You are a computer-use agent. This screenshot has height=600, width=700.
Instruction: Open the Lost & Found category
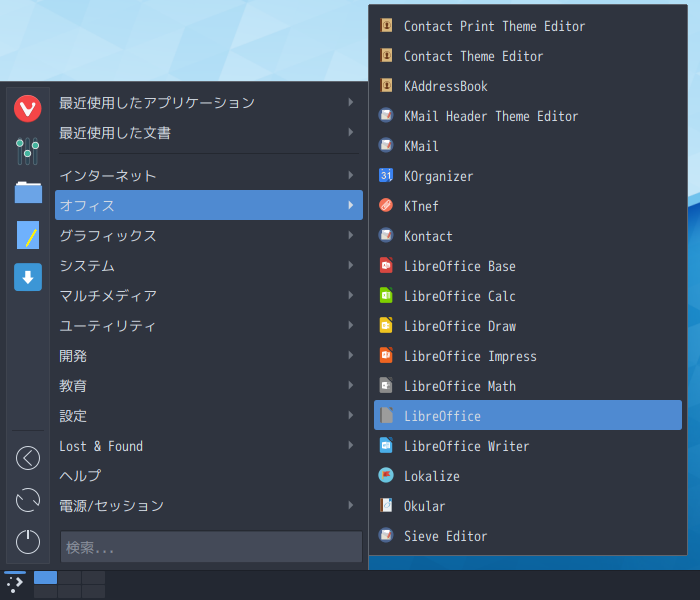[209, 445]
